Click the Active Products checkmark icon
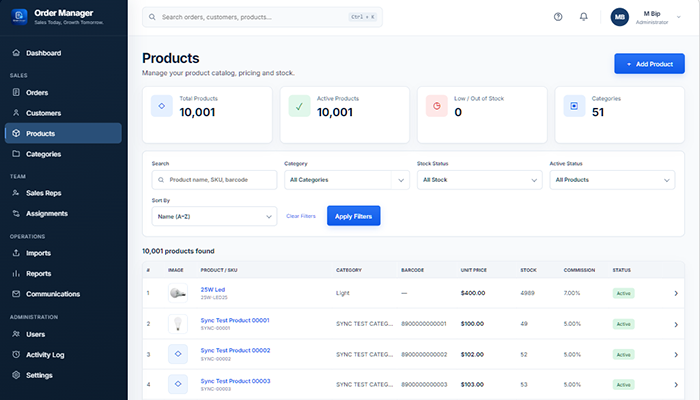 click(x=299, y=106)
